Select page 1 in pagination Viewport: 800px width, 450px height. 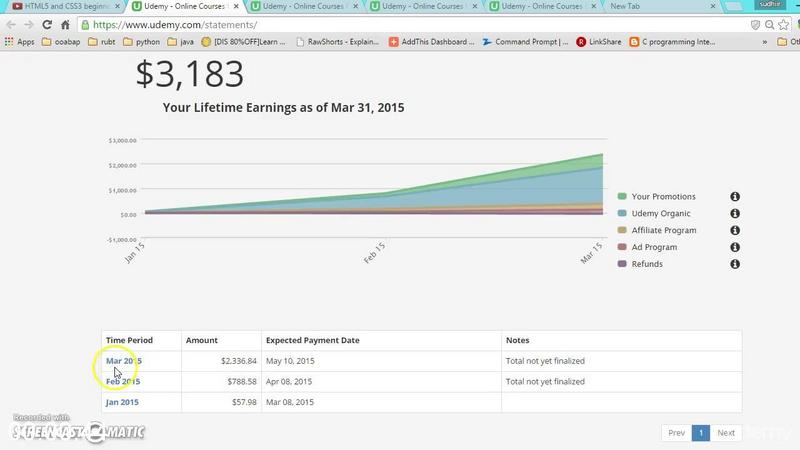[701, 433]
